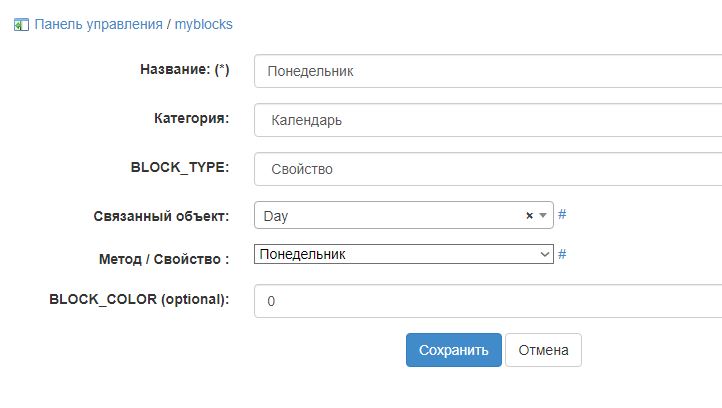The width and height of the screenshot is (722, 408).
Task: Click the BLOCK_COLOR input field
Action: pos(488,301)
